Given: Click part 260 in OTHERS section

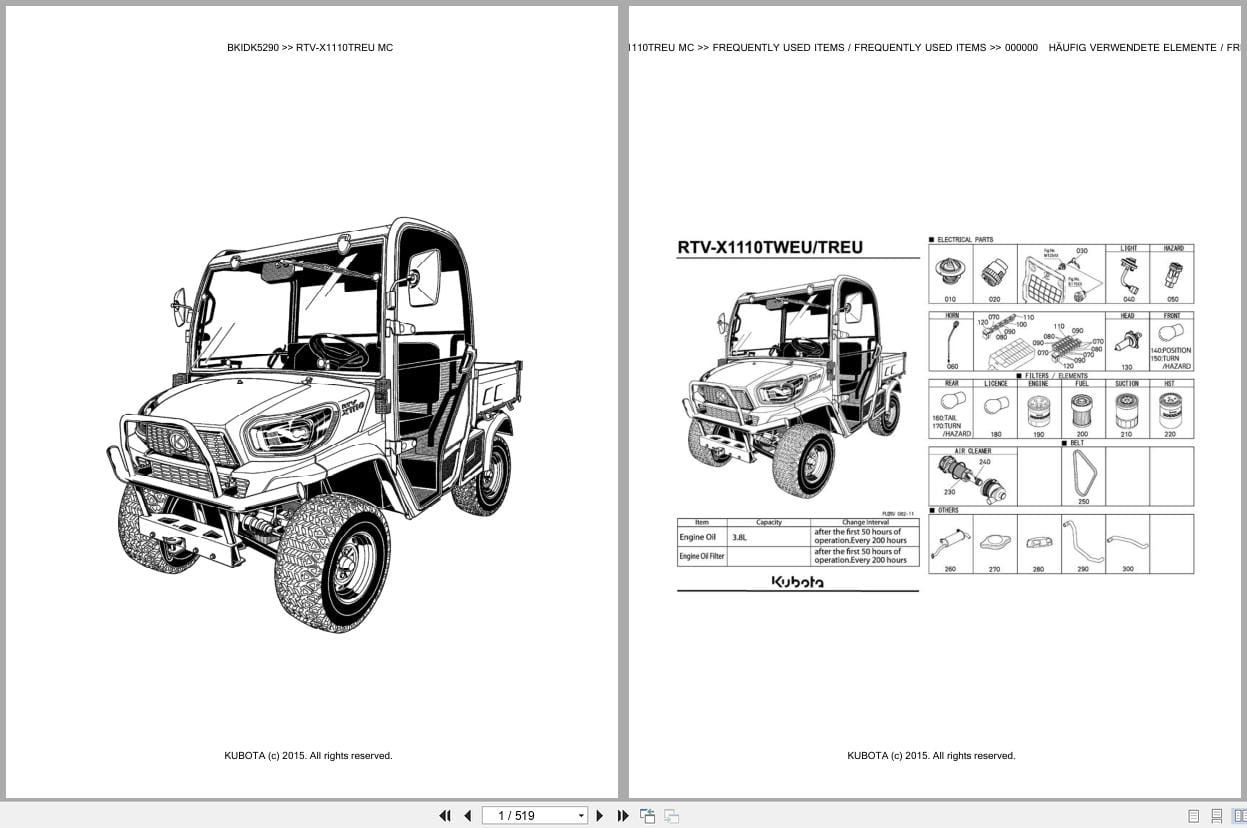Looking at the screenshot, I should coord(949,545).
